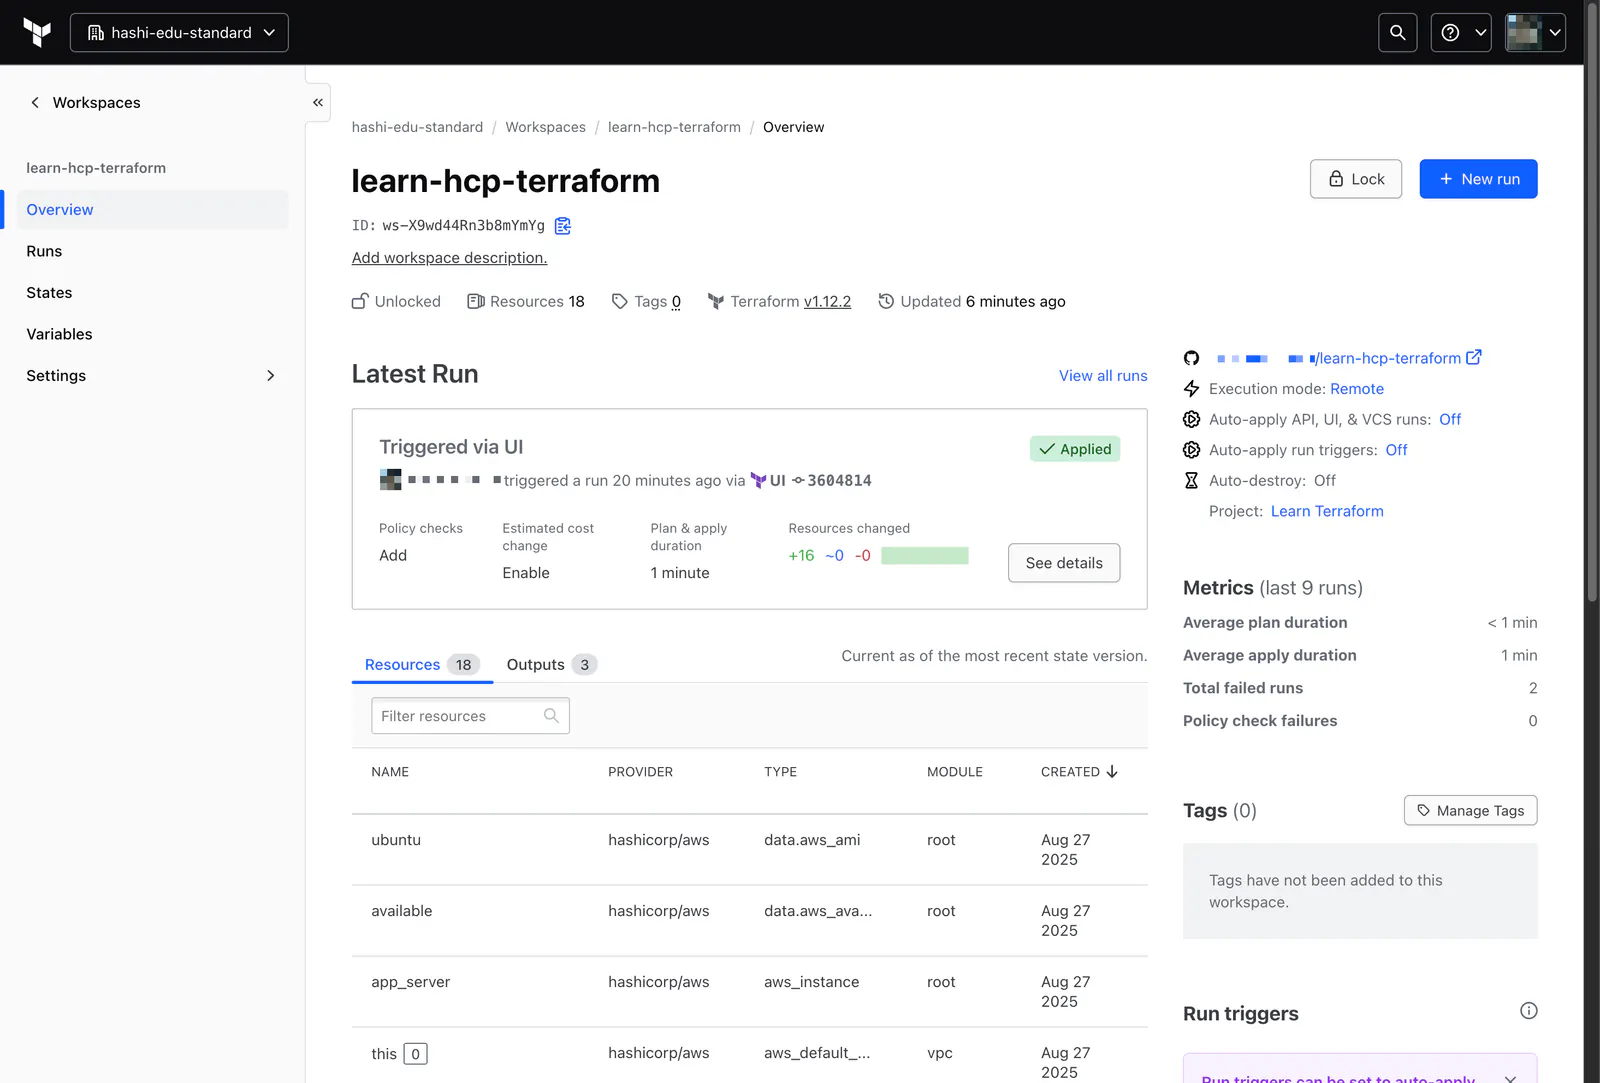This screenshot has height=1083, width=1600.
Task: Collapse the sidebar with double-chevron icon
Action: (318, 102)
